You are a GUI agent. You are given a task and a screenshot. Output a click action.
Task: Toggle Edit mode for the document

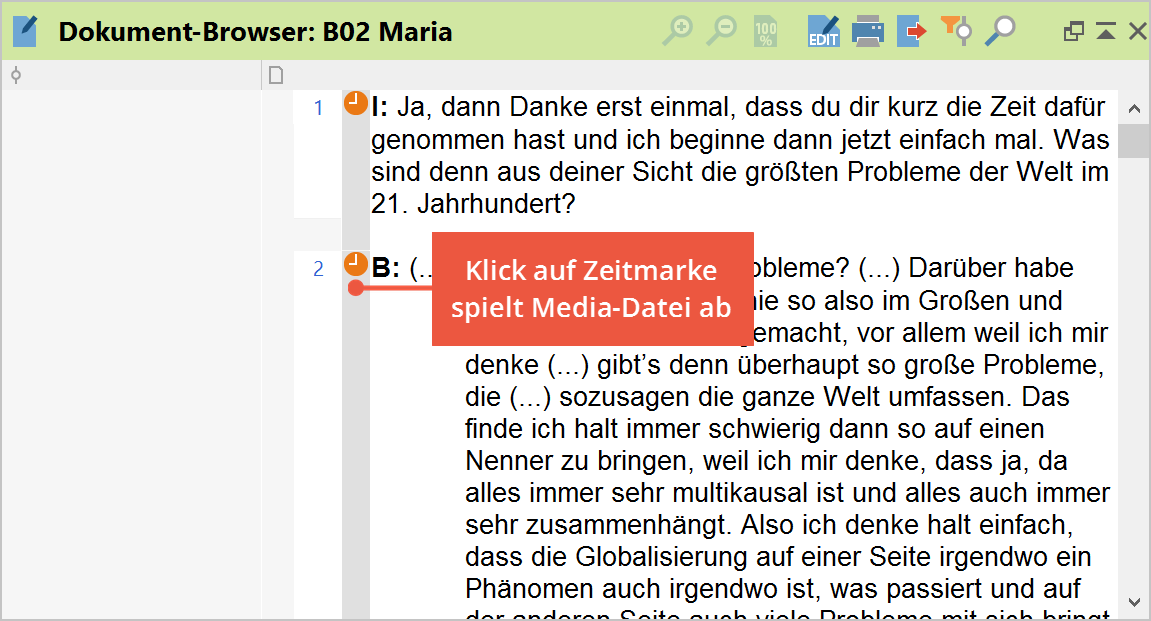coord(823,31)
